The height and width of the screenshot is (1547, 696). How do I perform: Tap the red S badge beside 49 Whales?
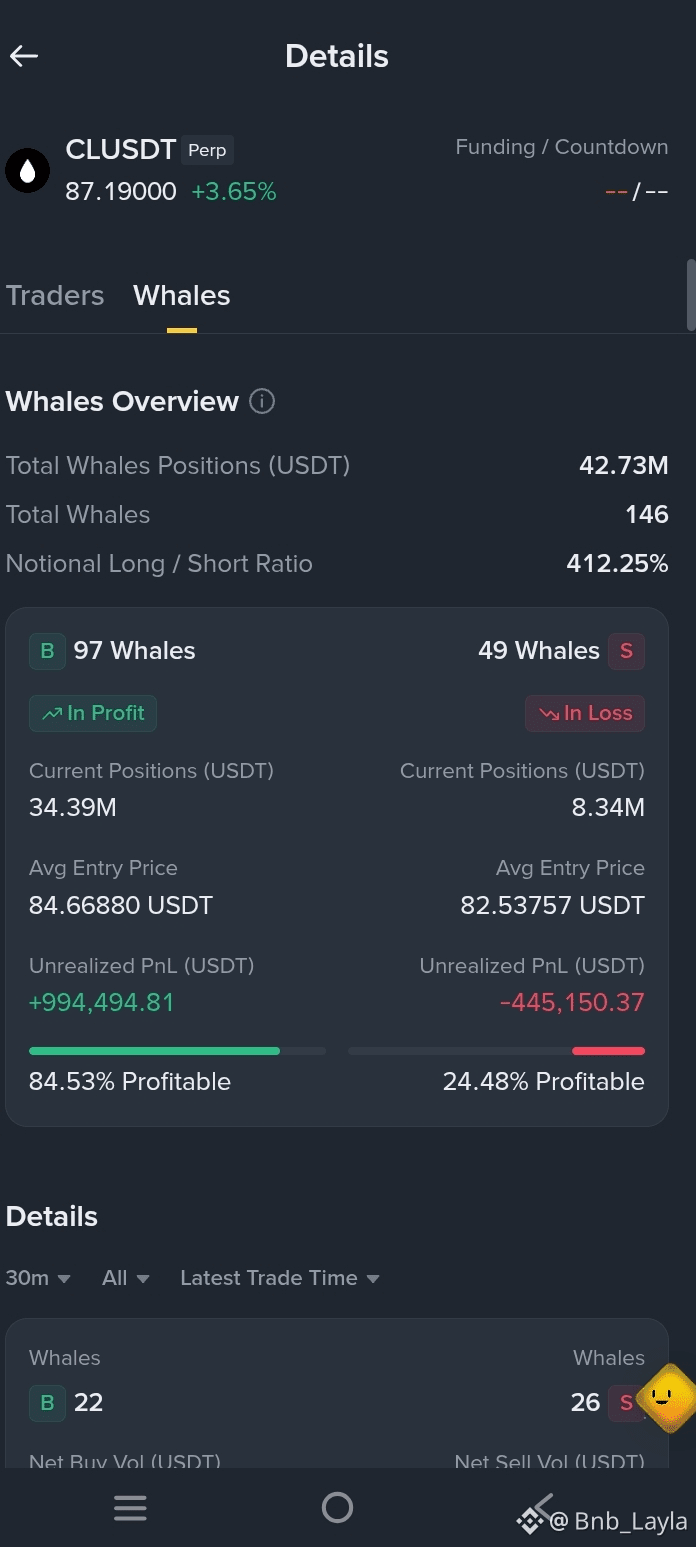[x=626, y=651]
